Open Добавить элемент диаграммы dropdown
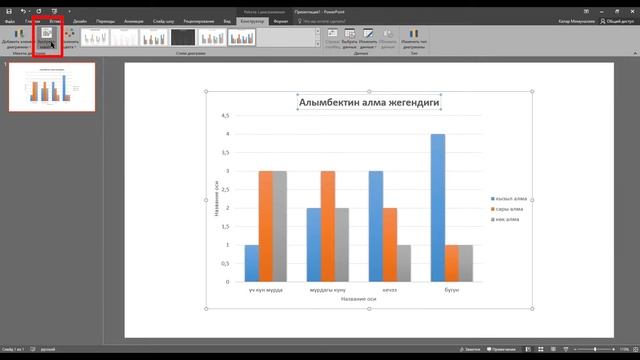The width and height of the screenshot is (640, 360). (x=18, y=39)
